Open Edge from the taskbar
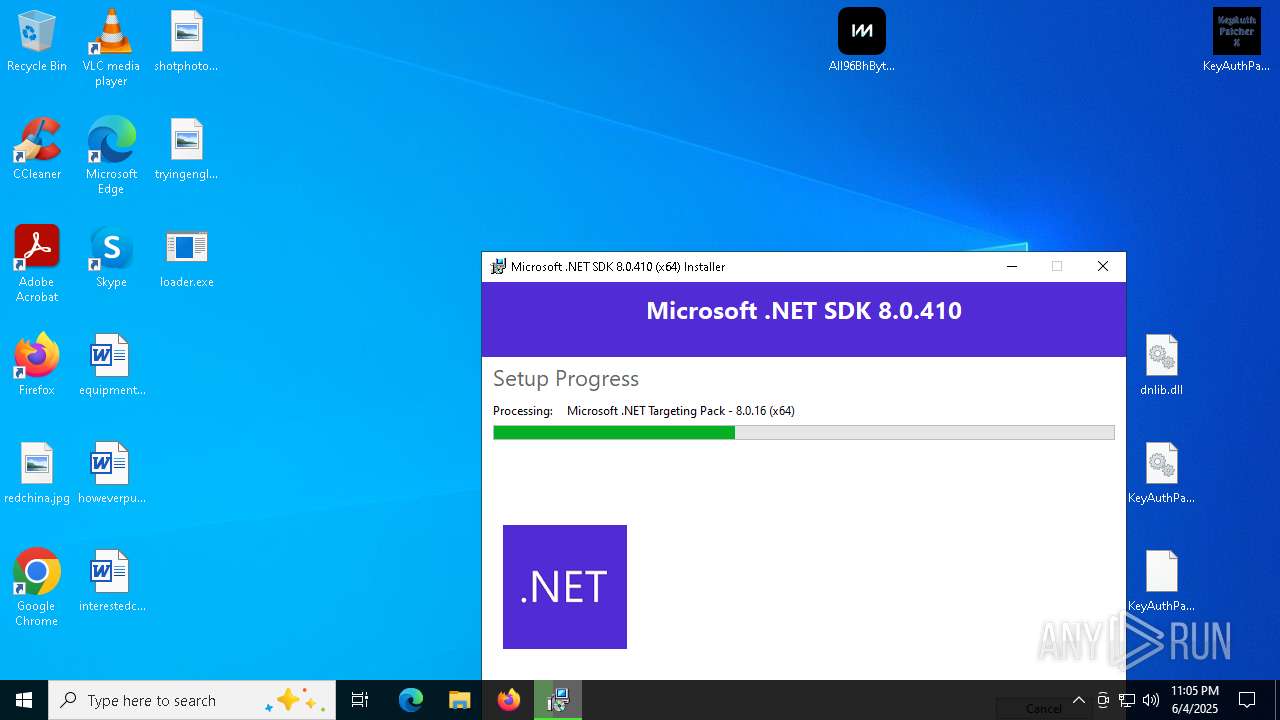1280x720 pixels. click(411, 700)
